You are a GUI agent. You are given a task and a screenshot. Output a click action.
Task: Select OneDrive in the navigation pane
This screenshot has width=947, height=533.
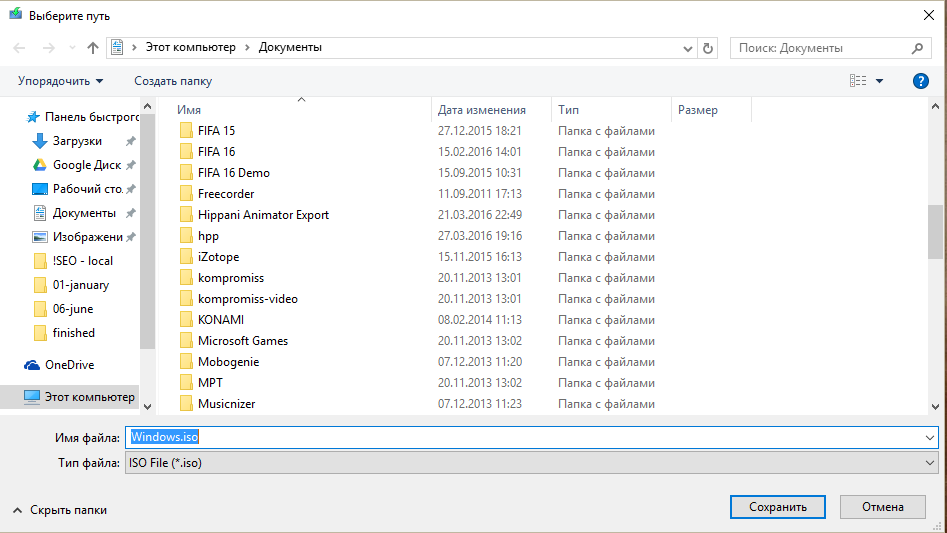coord(69,365)
